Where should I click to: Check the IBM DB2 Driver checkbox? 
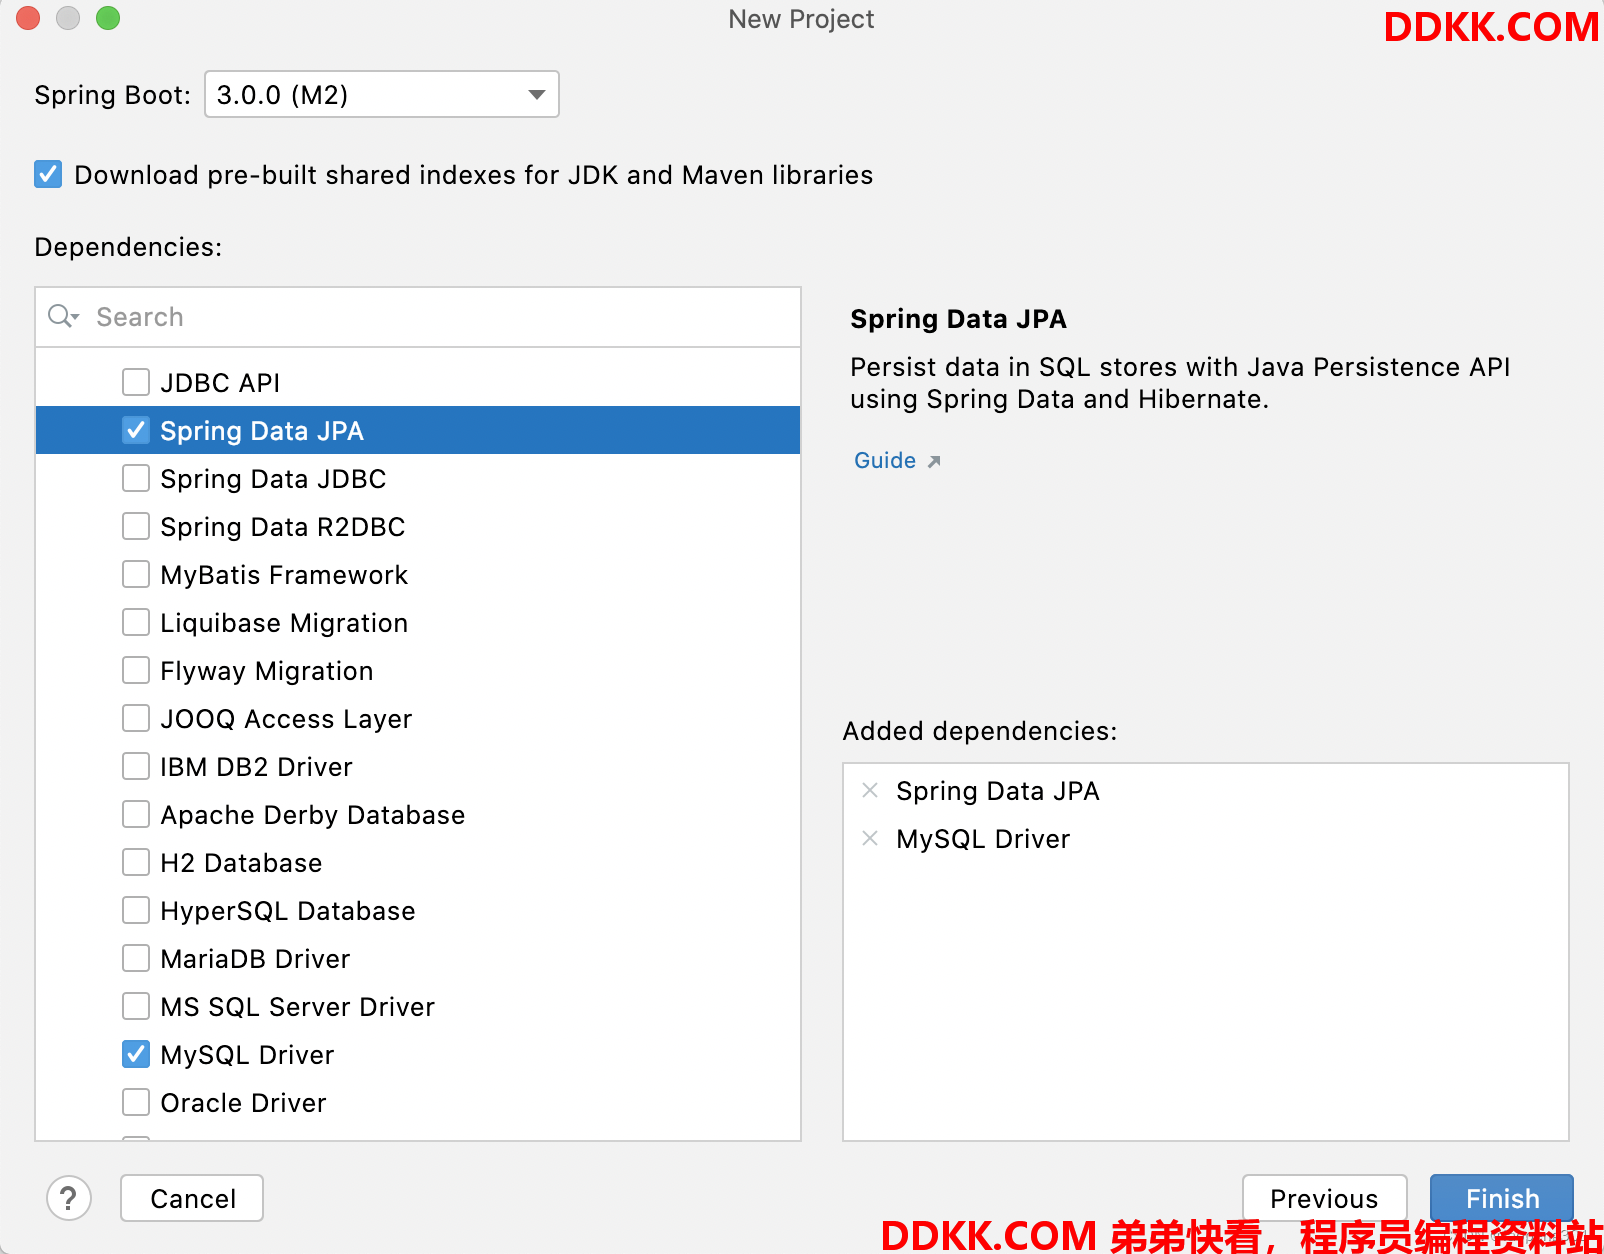click(136, 766)
